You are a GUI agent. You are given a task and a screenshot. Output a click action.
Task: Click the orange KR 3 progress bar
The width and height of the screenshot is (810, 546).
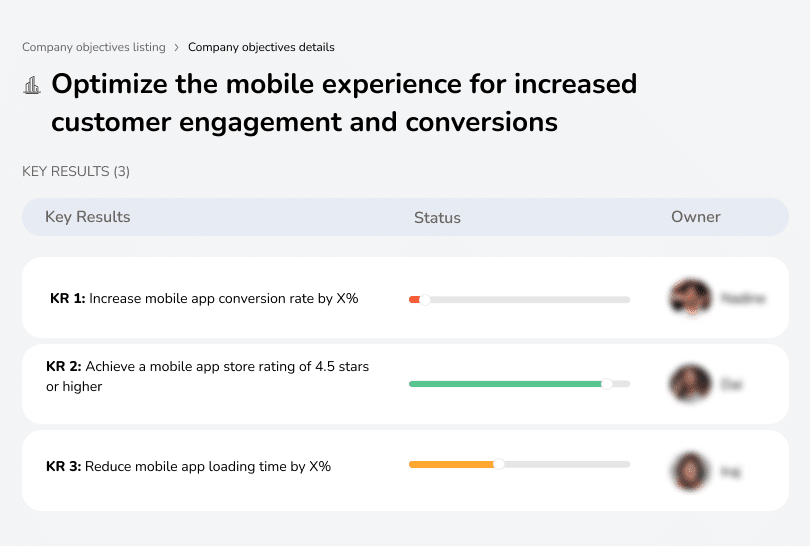click(452, 464)
